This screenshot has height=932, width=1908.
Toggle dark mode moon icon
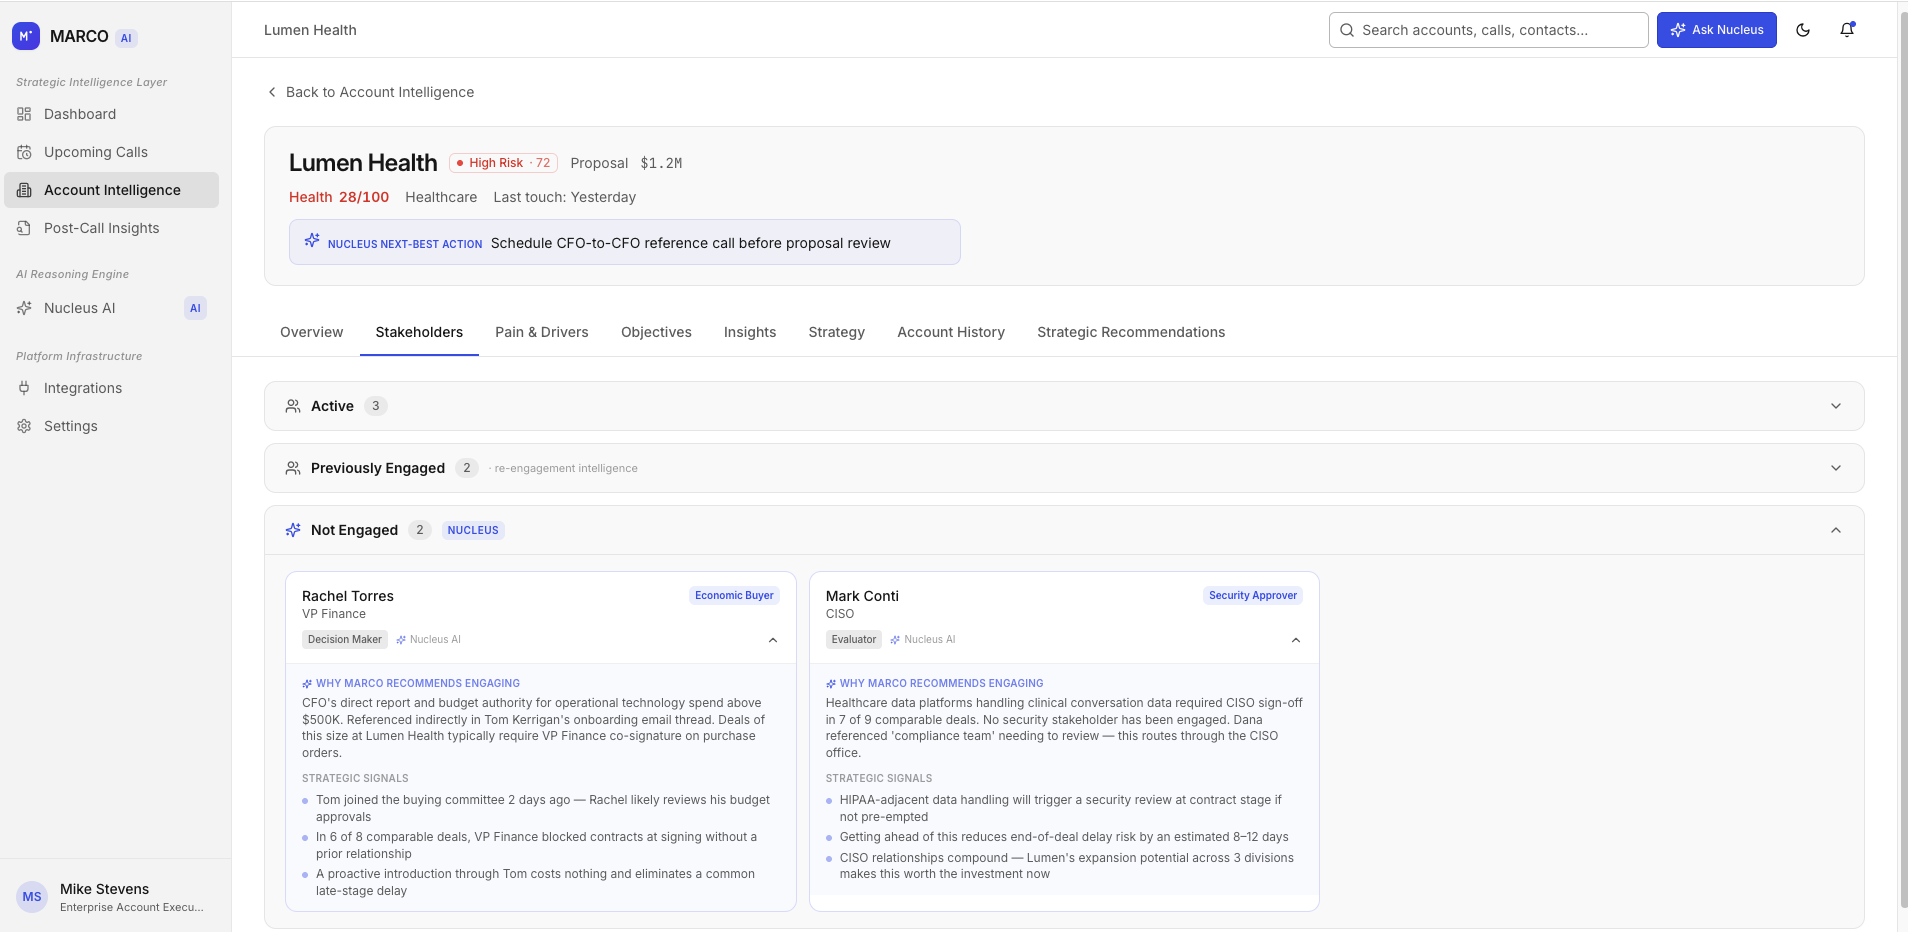click(x=1803, y=30)
